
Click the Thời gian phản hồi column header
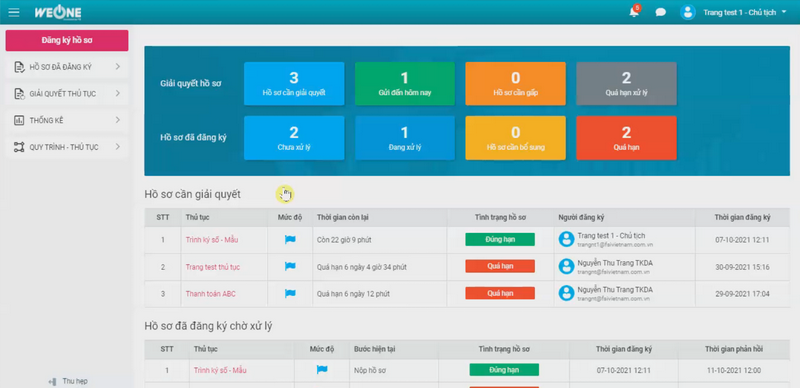(734, 349)
